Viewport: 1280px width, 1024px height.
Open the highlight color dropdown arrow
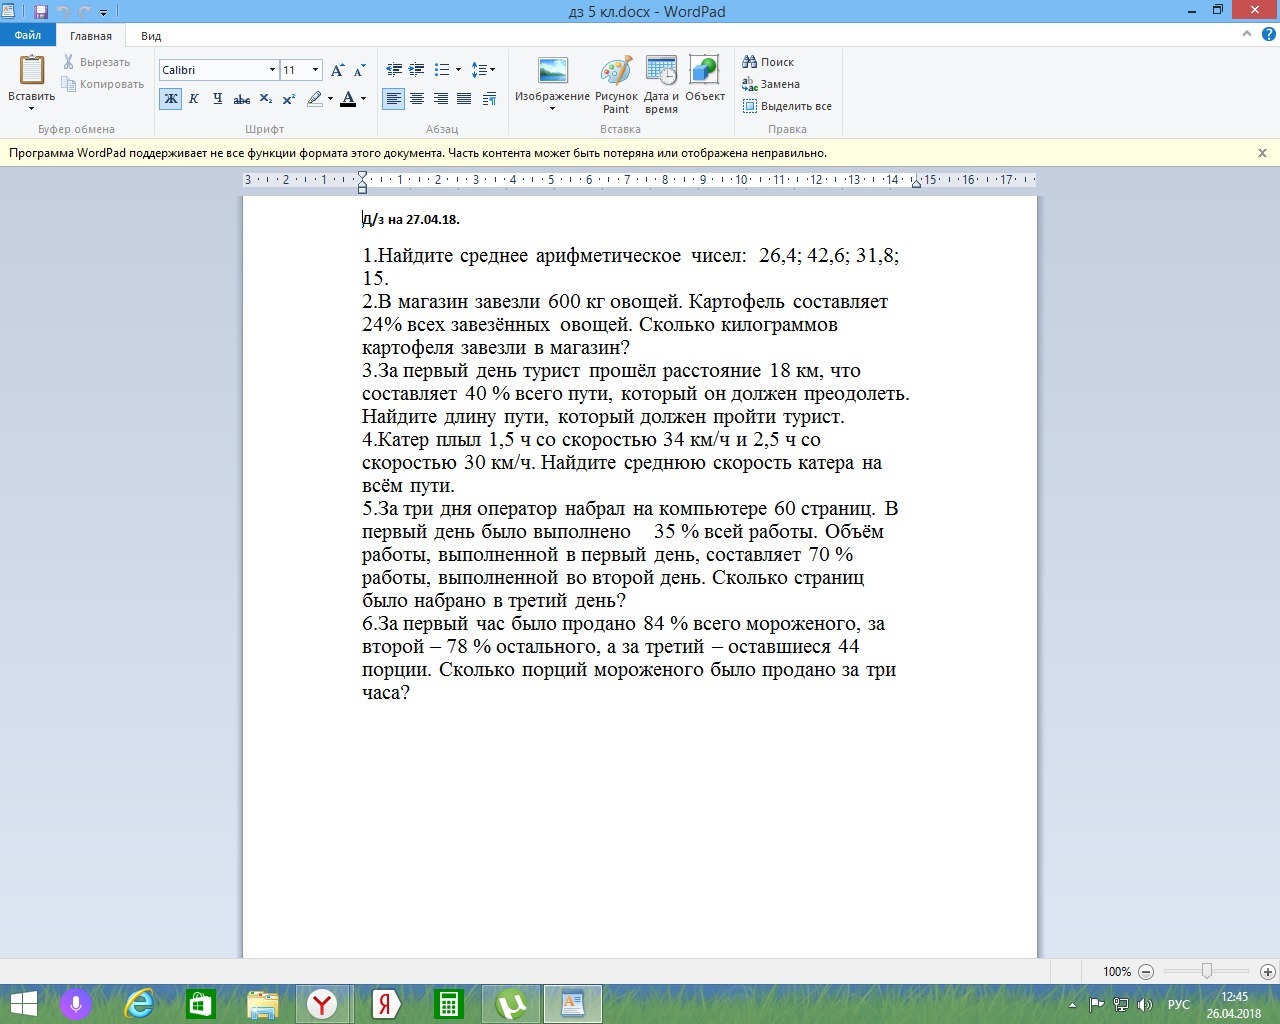pos(330,99)
